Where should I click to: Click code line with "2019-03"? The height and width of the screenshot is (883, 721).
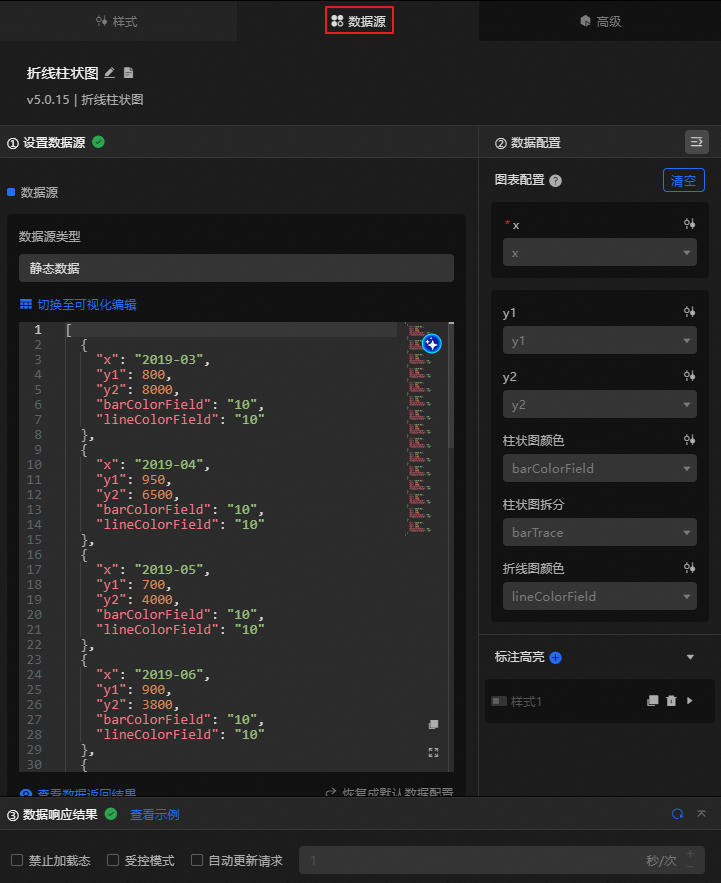pos(152,359)
